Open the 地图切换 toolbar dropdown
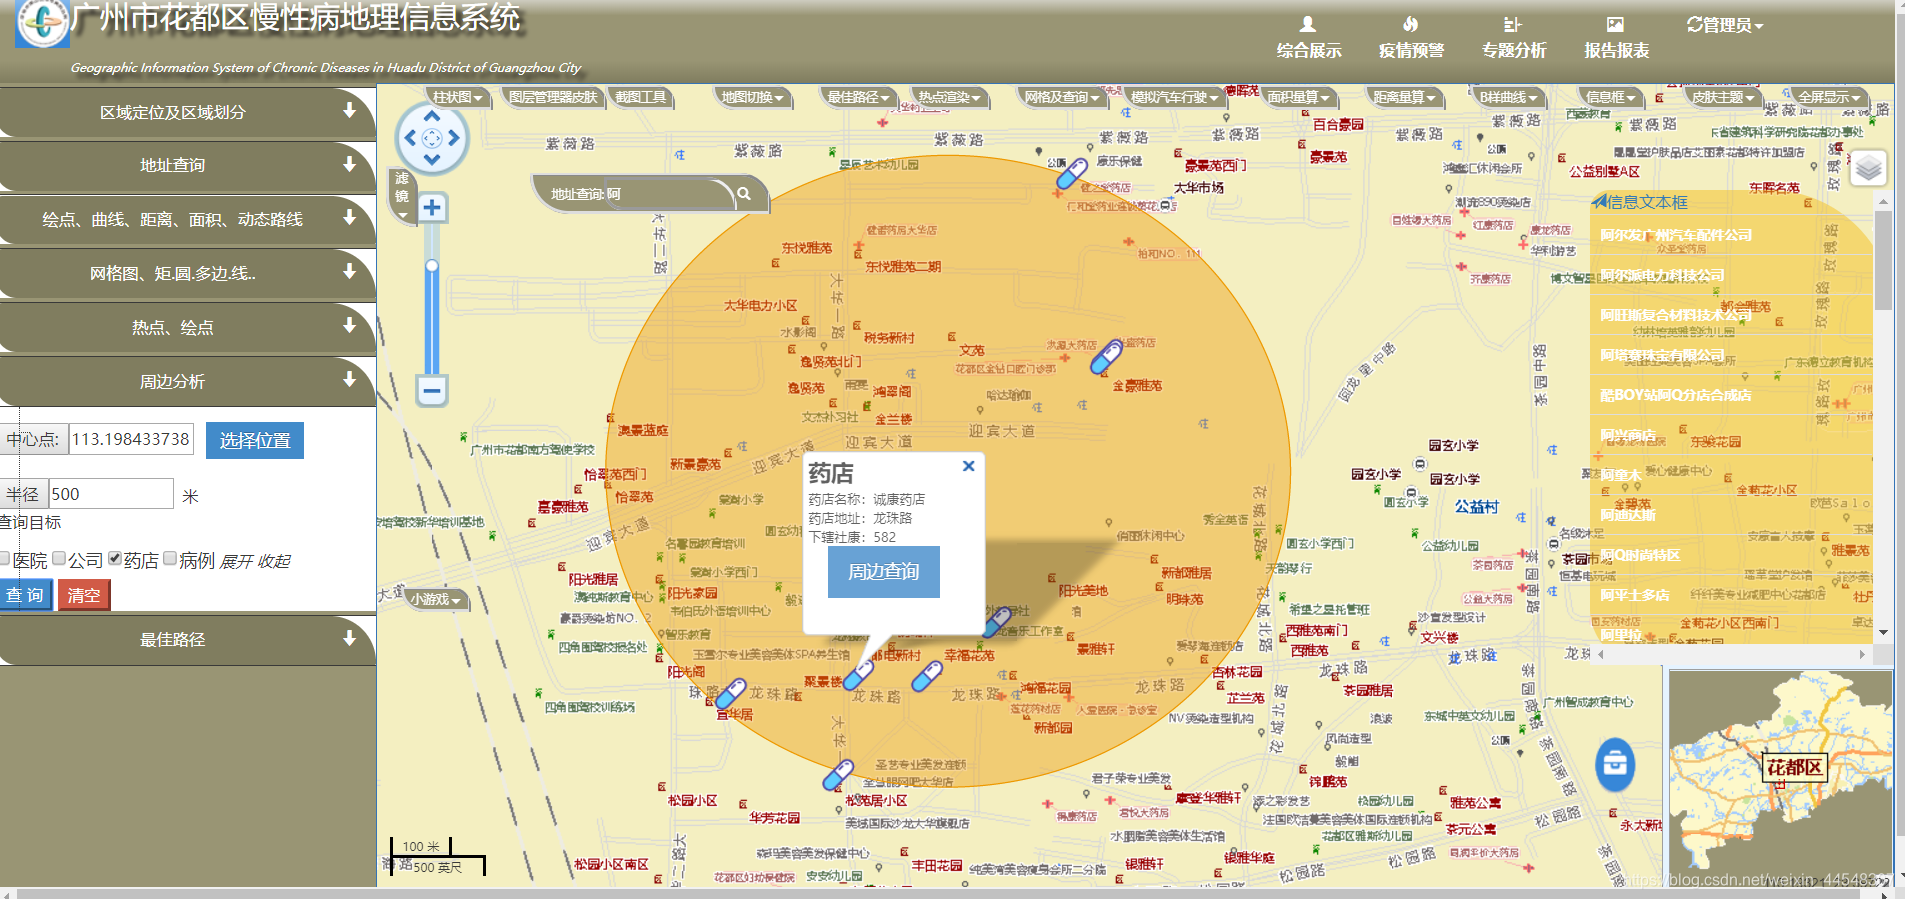The image size is (1905, 899). coord(753,97)
